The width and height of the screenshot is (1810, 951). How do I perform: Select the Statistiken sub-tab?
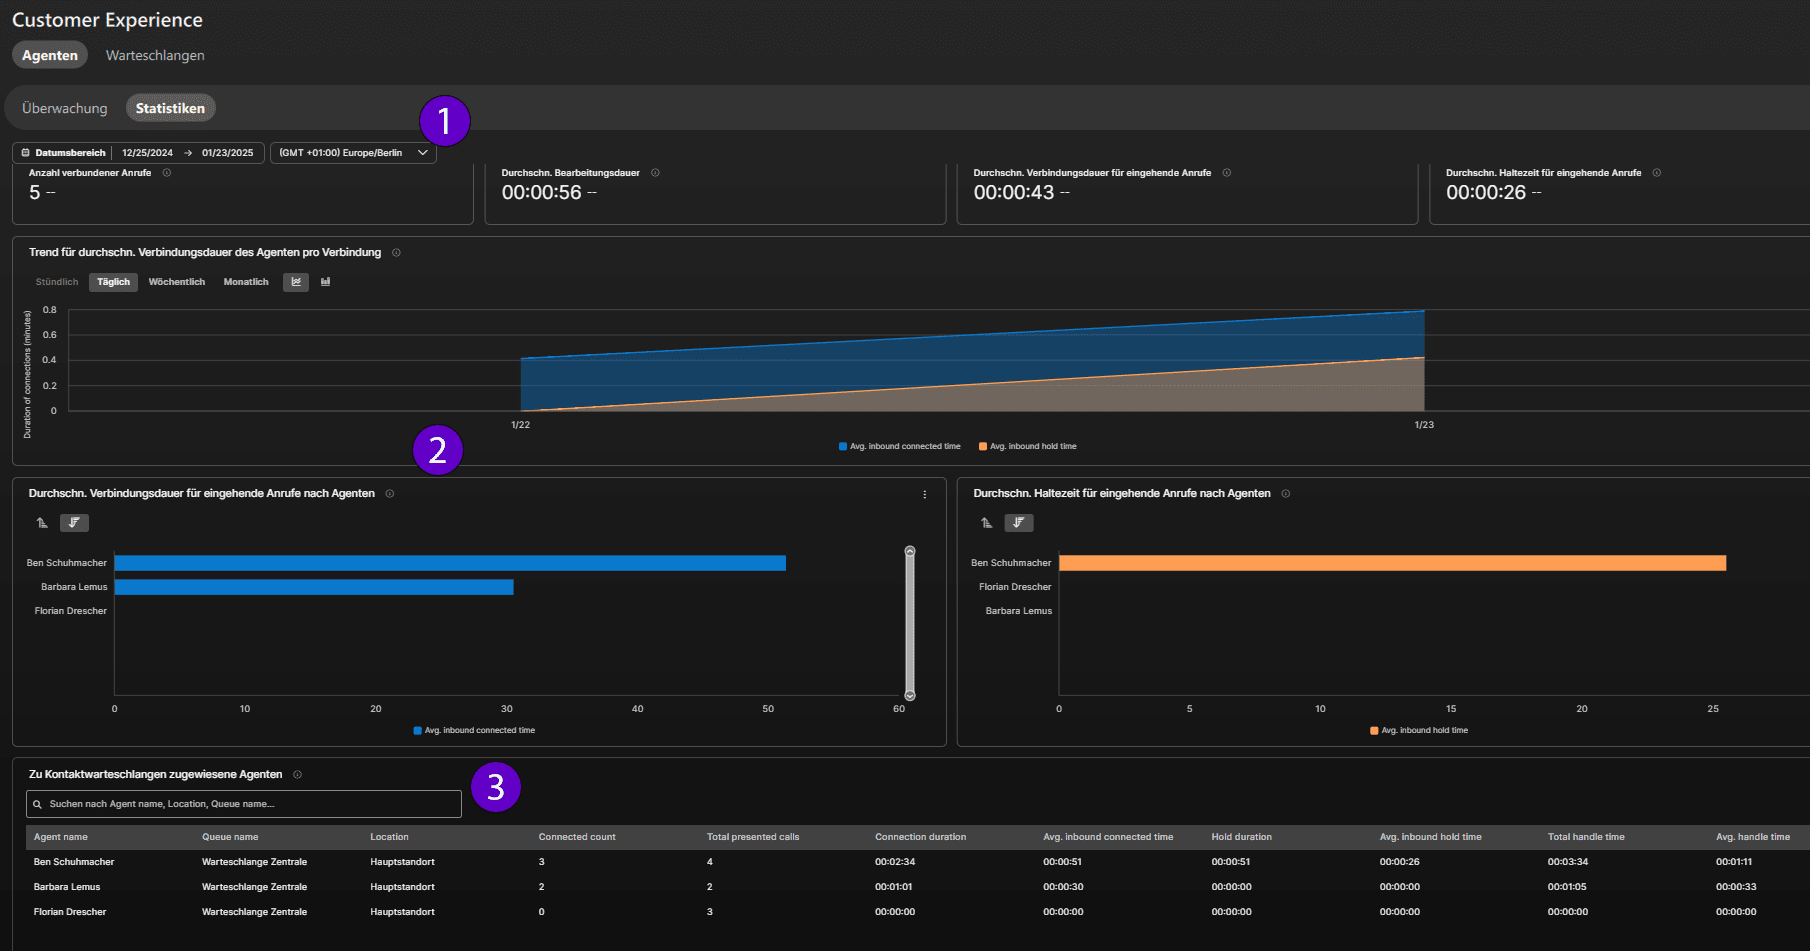[170, 108]
